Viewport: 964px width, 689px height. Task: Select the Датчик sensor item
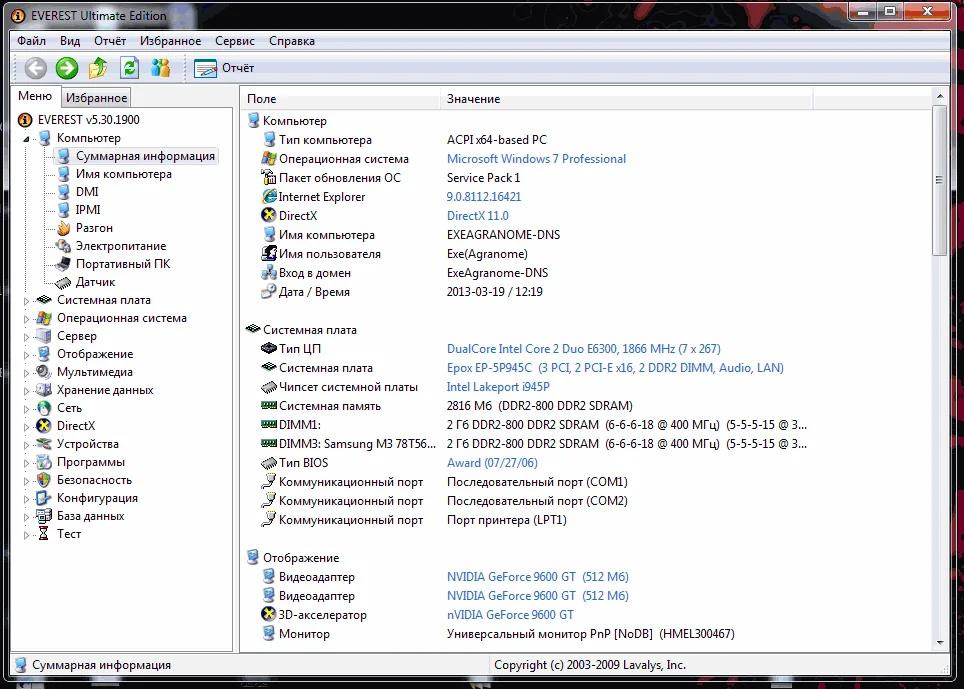coord(95,282)
